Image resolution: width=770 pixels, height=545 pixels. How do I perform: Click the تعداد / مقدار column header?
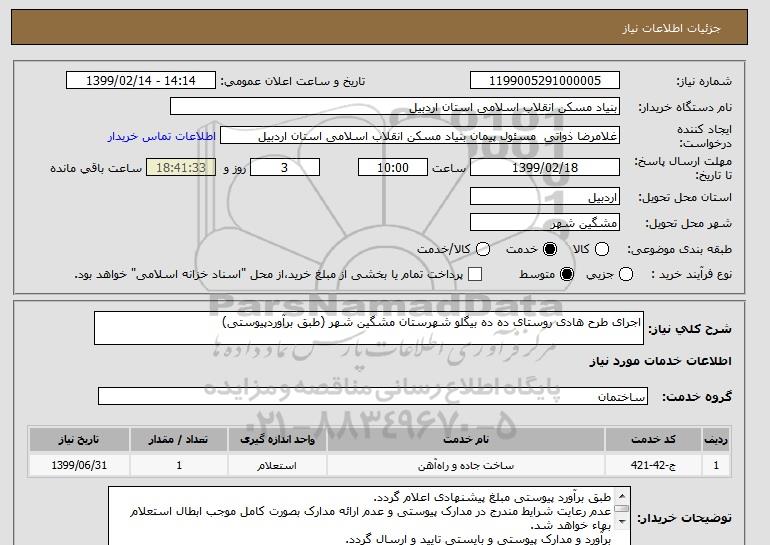(x=179, y=439)
